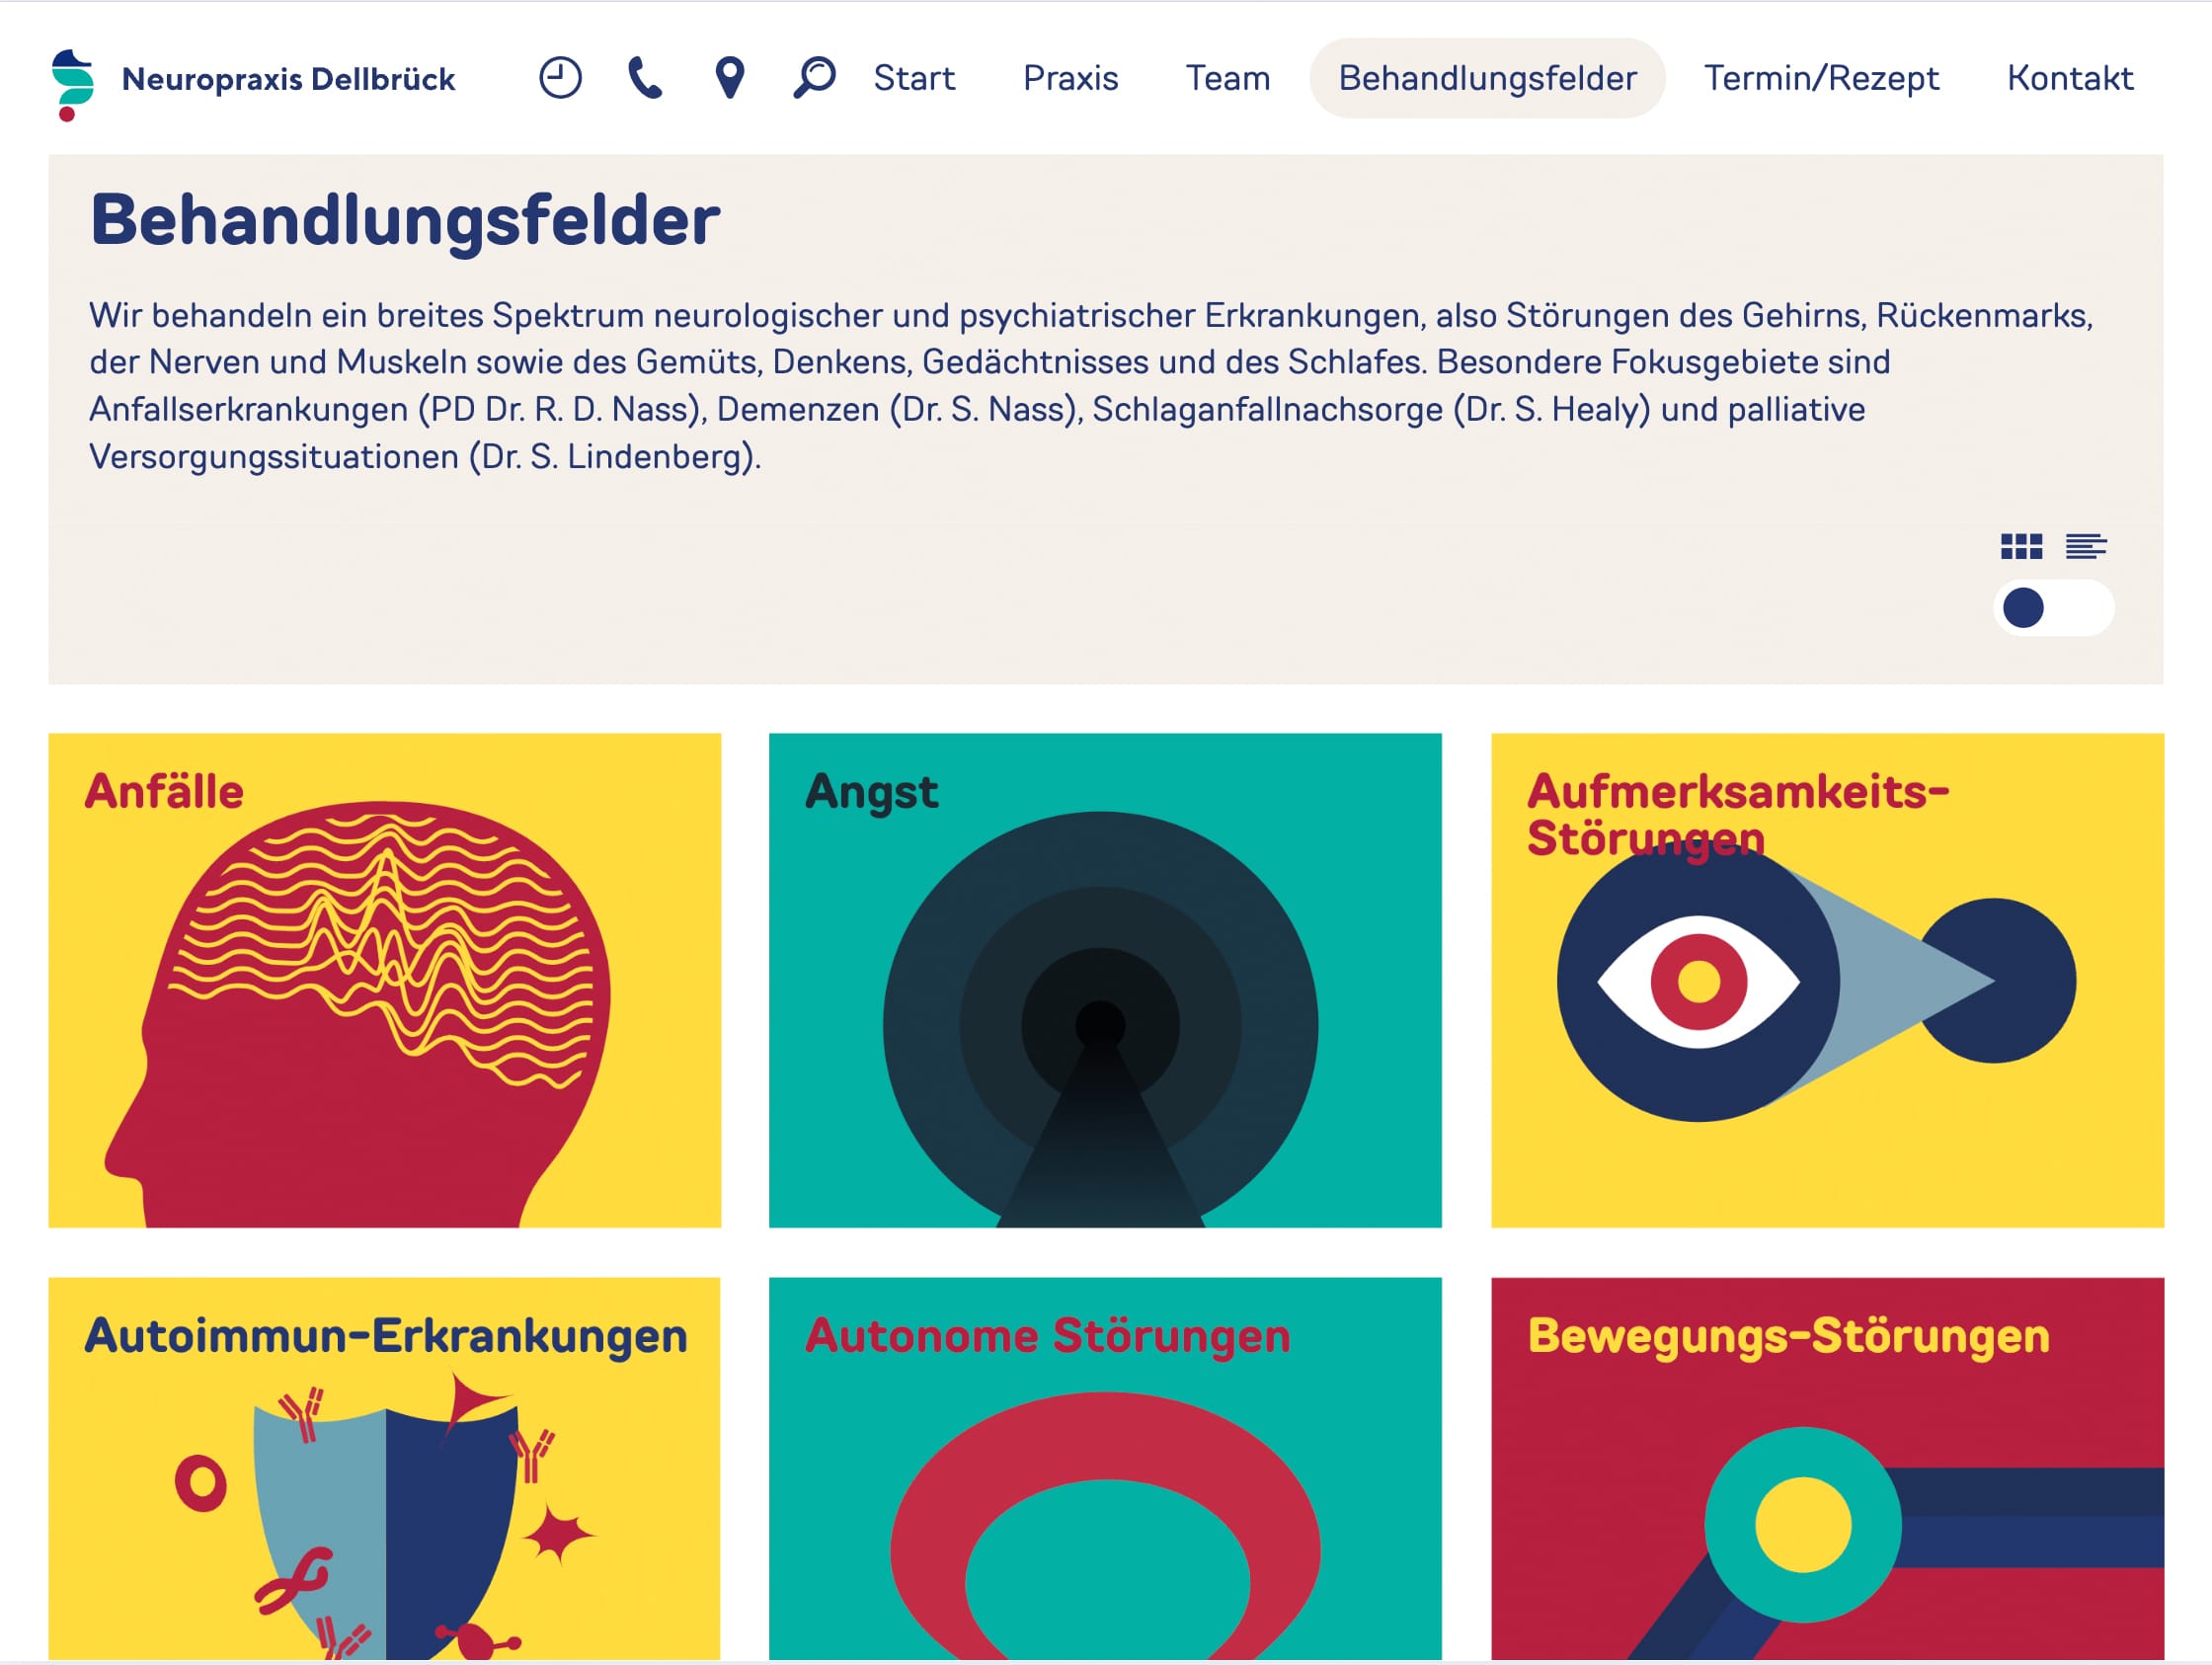The height and width of the screenshot is (1665, 2212).
Task: Click the phone icon in header
Action: (645, 78)
